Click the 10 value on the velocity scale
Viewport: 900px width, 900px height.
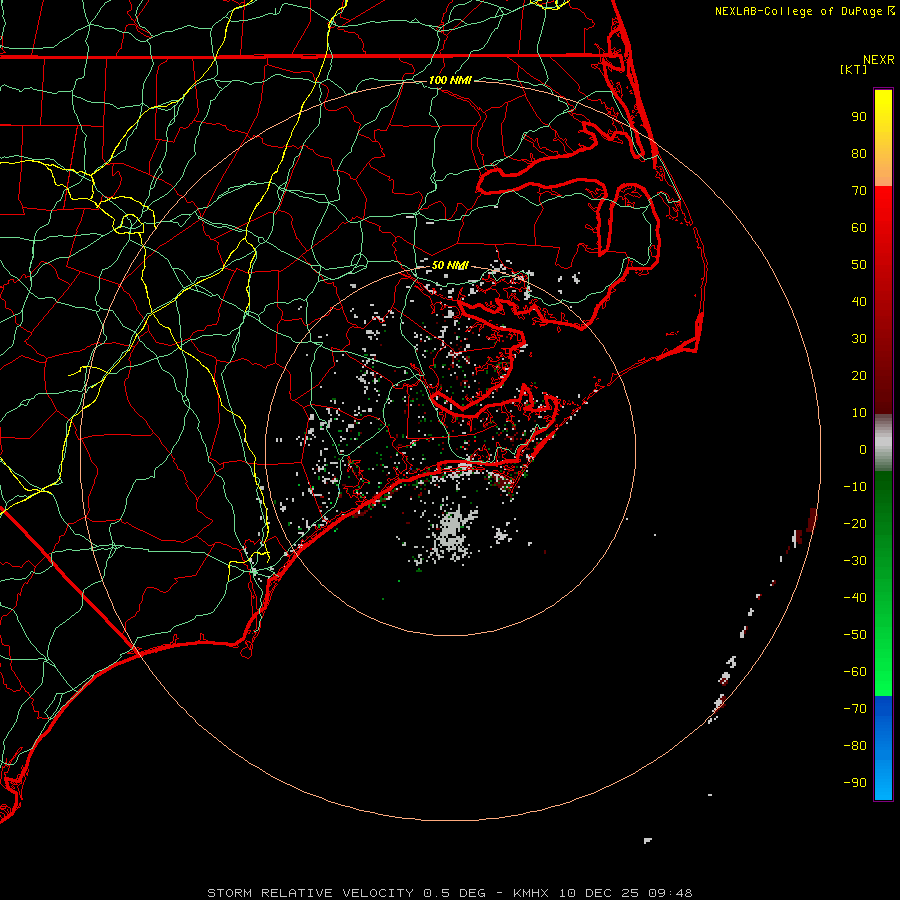pos(859,413)
